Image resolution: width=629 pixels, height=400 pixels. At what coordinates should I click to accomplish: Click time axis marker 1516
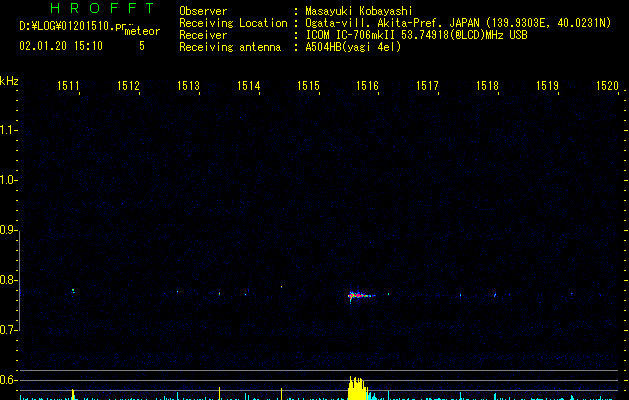367,86
